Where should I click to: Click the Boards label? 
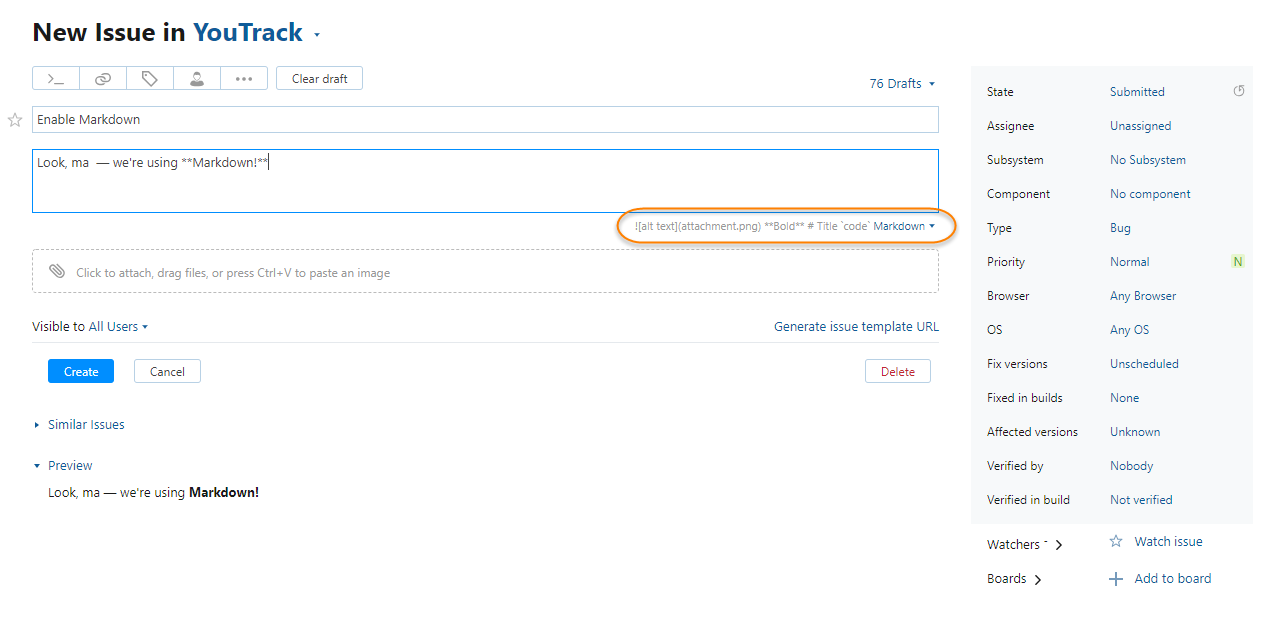[1006, 579]
